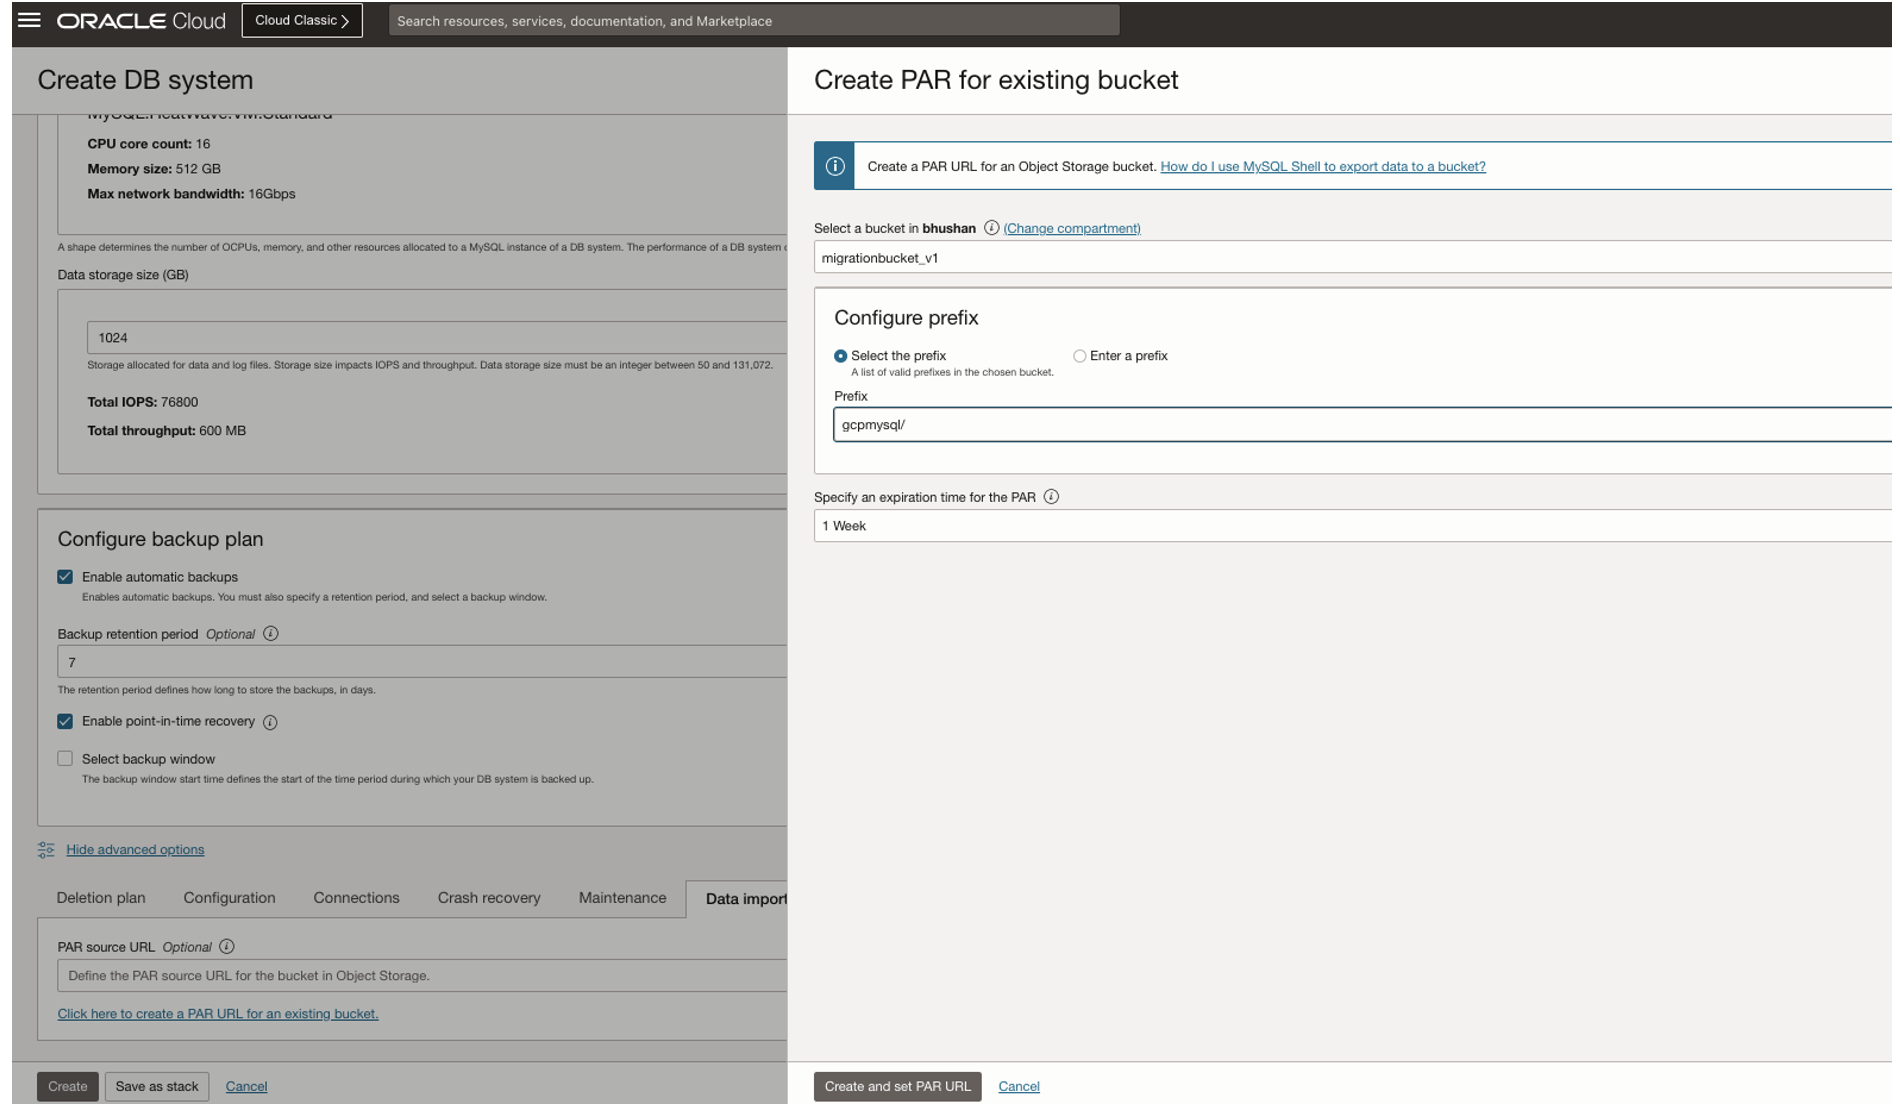Open the Connections tab
1900x1110 pixels.
click(356, 898)
